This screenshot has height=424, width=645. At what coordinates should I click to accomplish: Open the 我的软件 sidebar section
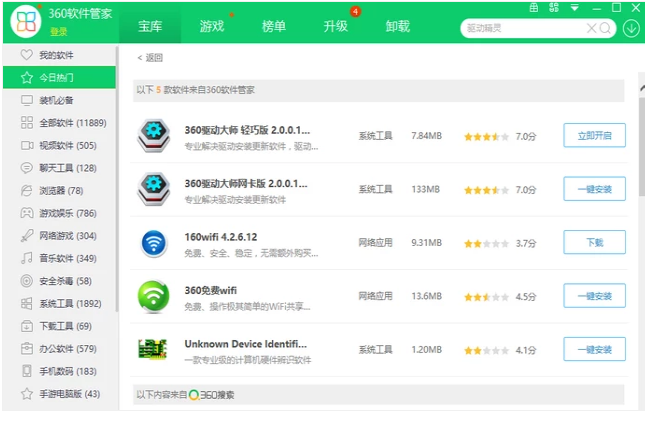55,55
